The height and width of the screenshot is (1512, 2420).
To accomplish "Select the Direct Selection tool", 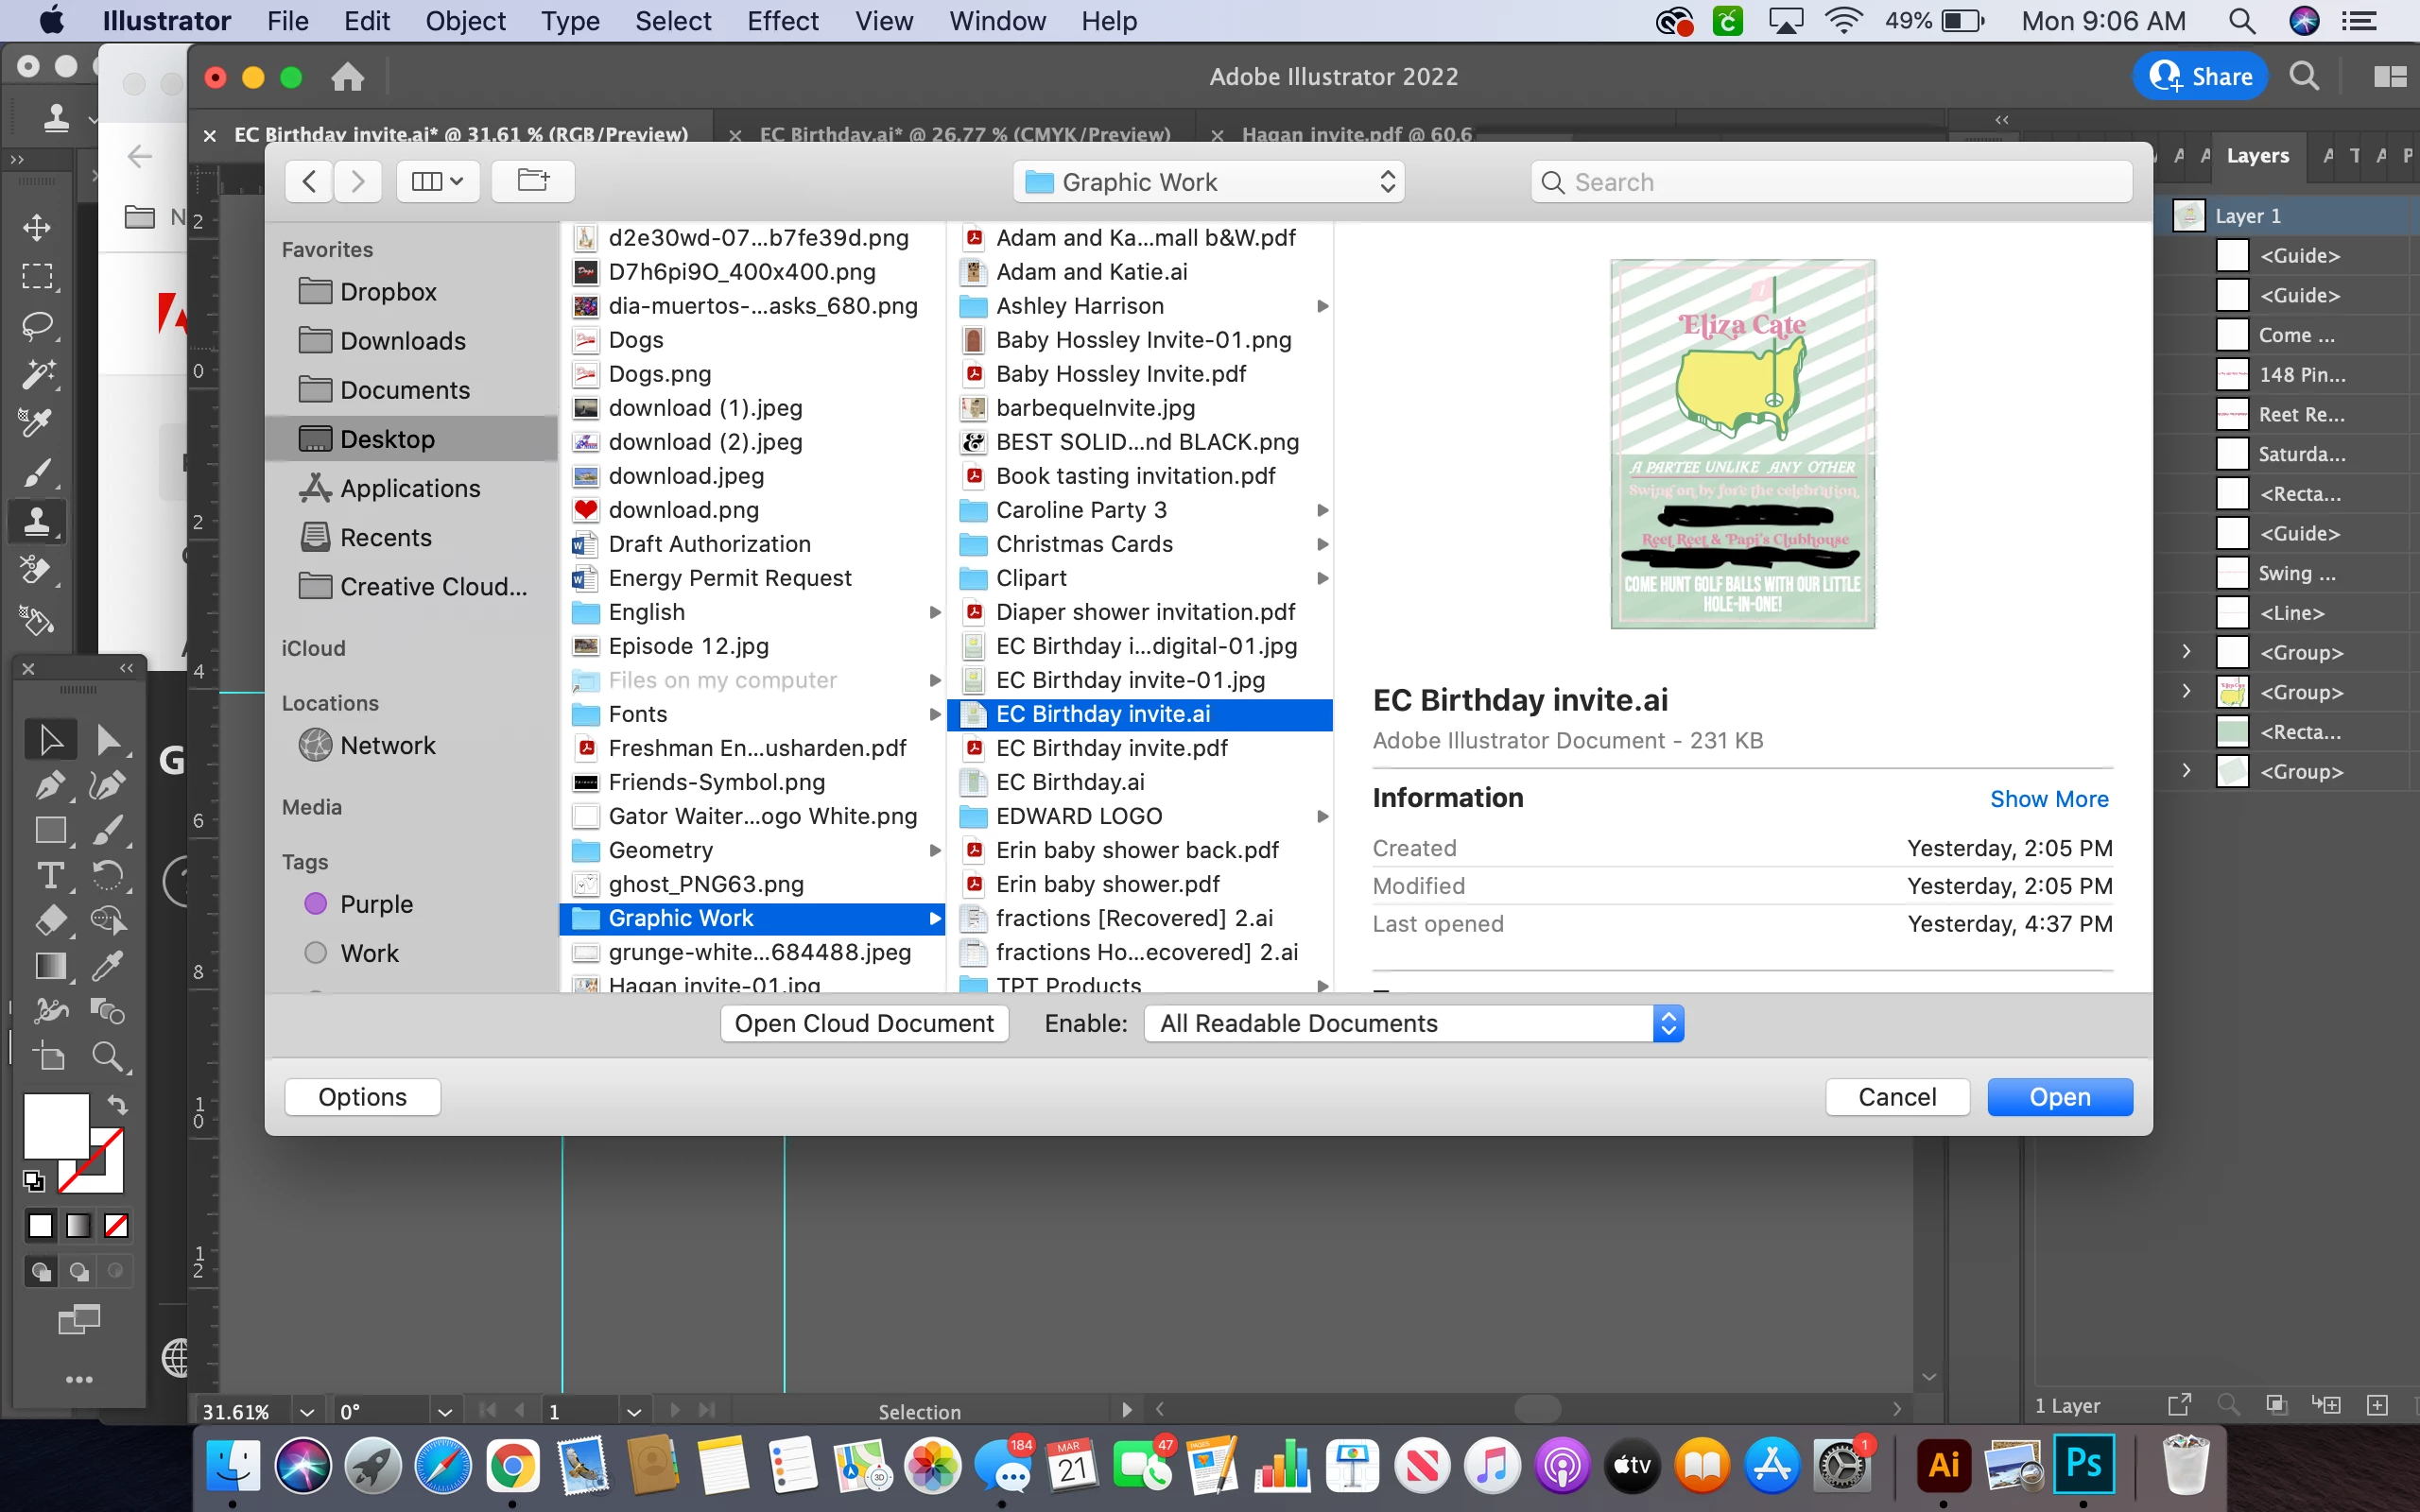I will coord(108,740).
